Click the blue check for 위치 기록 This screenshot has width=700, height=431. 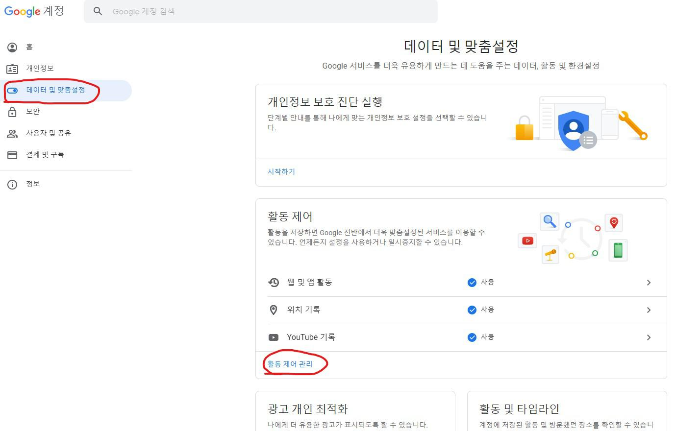coord(472,310)
